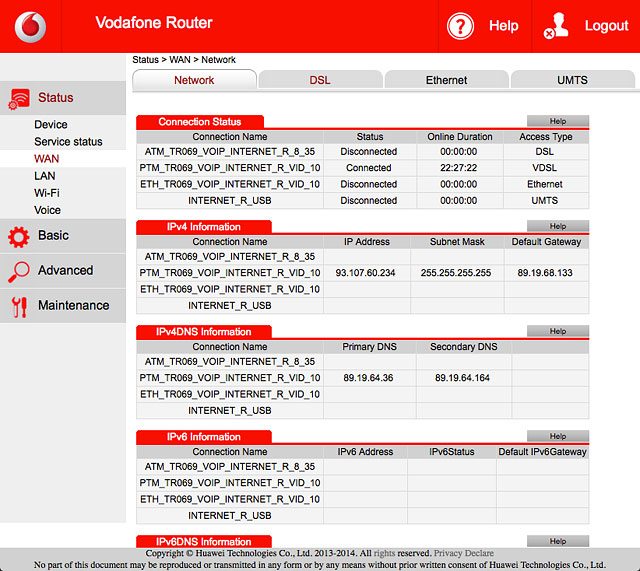Viewport: 640px width, 571px height.
Task: Switch to the Network tab
Action: tap(194, 80)
